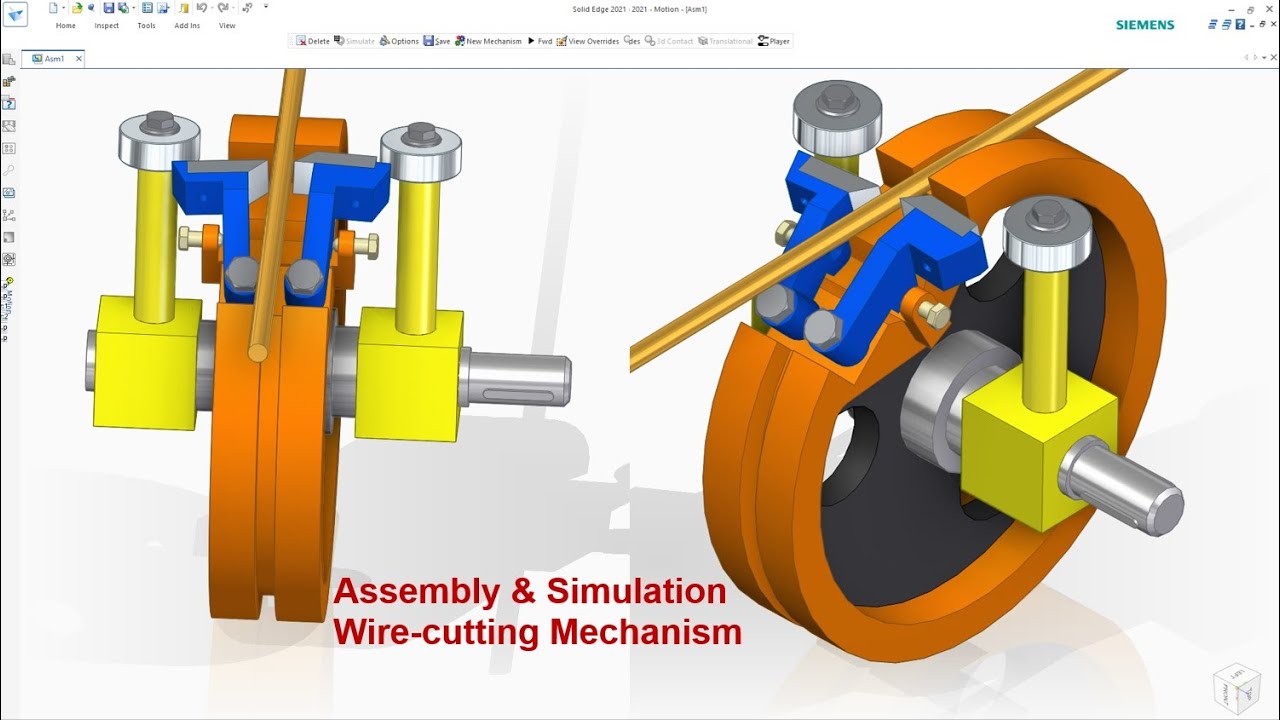1280x720 pixels.
Task: Expand the Save All dropdown arrow
Action: point(132,8)
